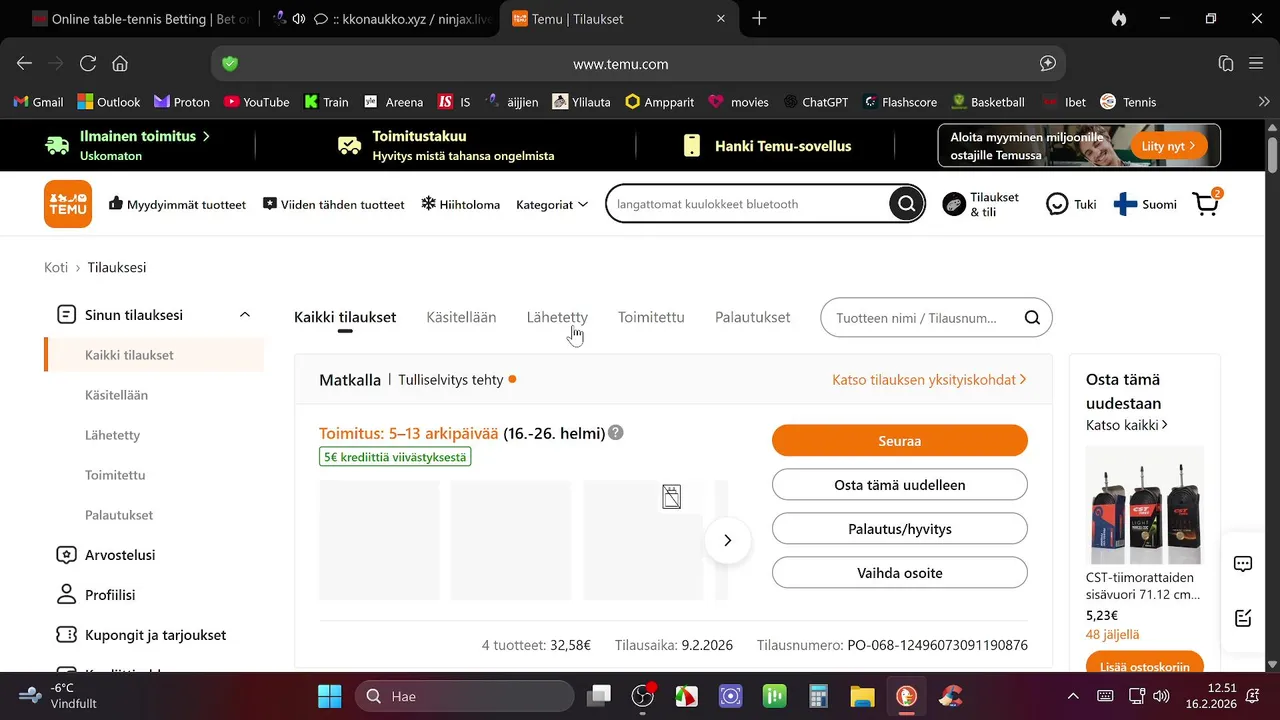This screenshot has width=1280, height=720.
Task: Collapse the Sinun tilauksesi section
Action: [245, 315]
